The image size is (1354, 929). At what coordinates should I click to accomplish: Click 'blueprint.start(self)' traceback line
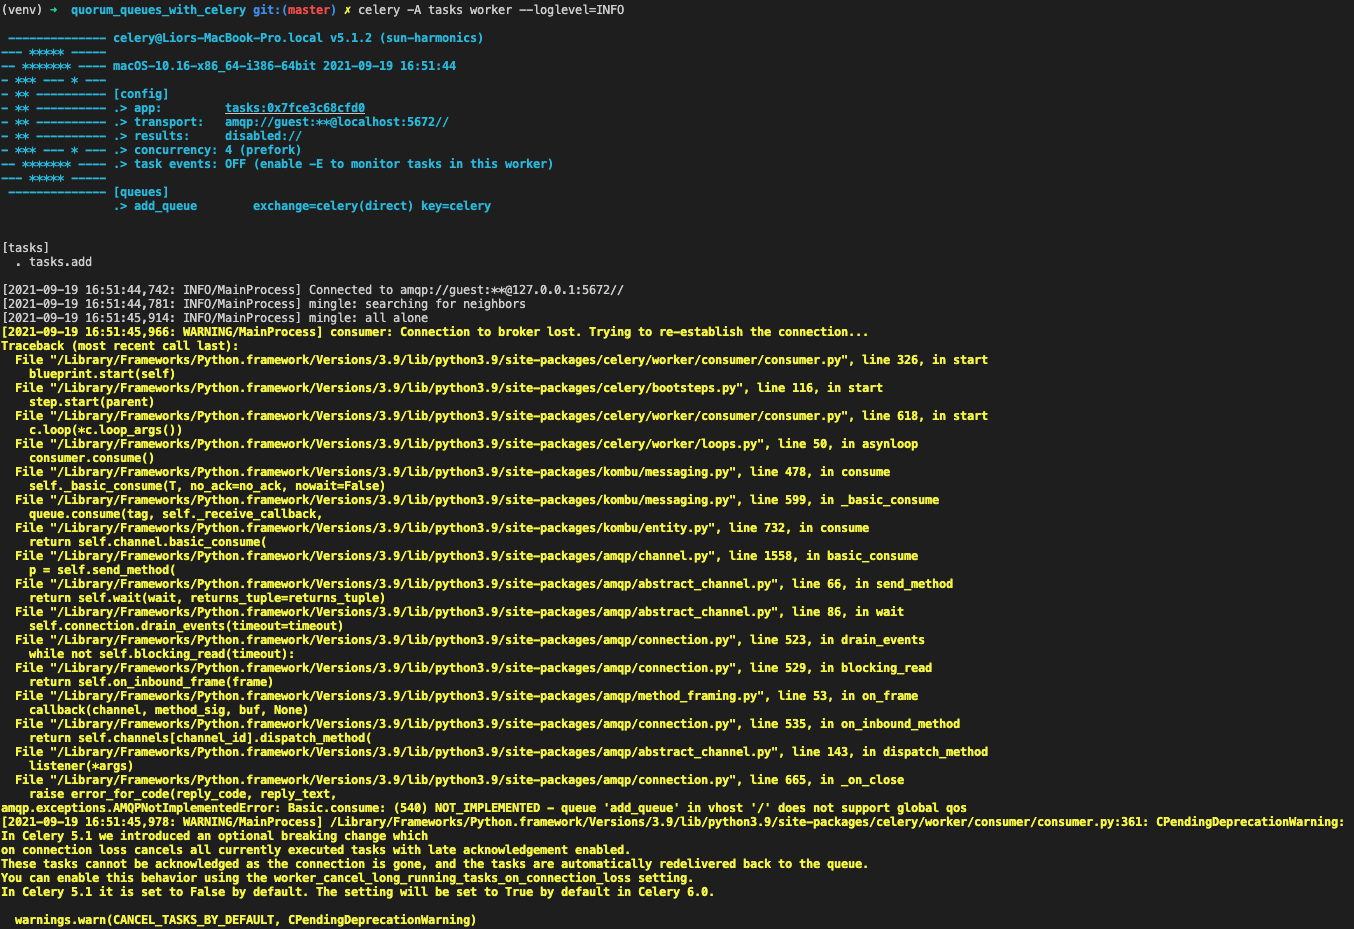[x=102, y=374]
